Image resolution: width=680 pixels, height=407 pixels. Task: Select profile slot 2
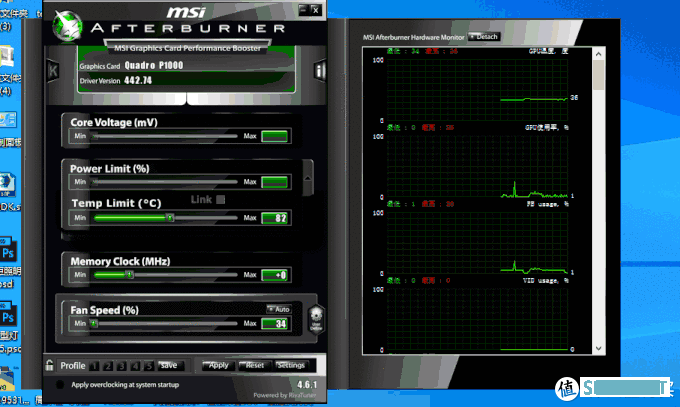click(x=108, y=366)
